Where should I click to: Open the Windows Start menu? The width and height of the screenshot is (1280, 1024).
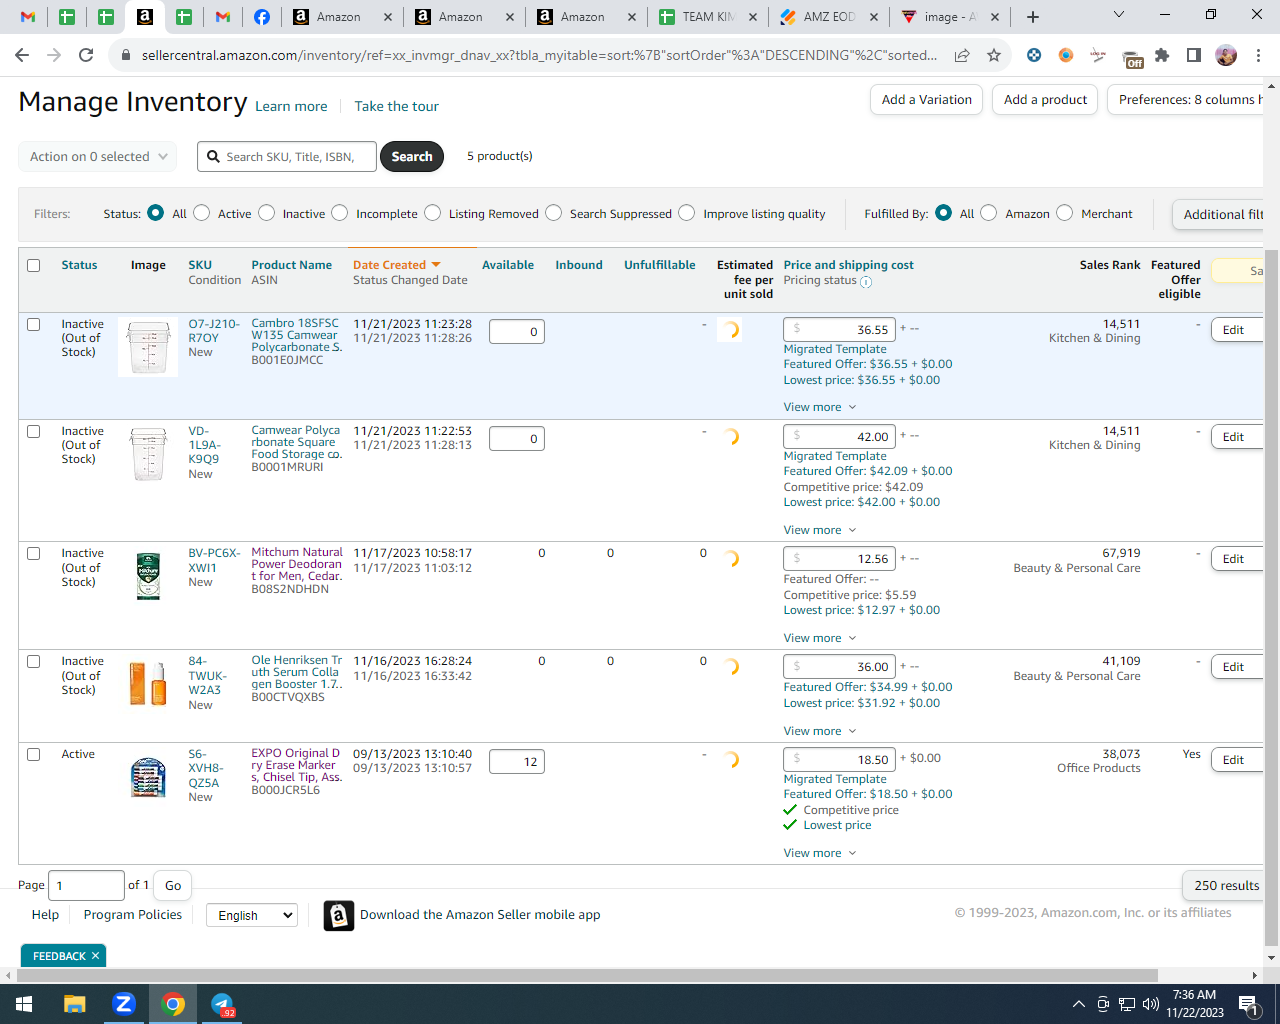point(24,1004)
